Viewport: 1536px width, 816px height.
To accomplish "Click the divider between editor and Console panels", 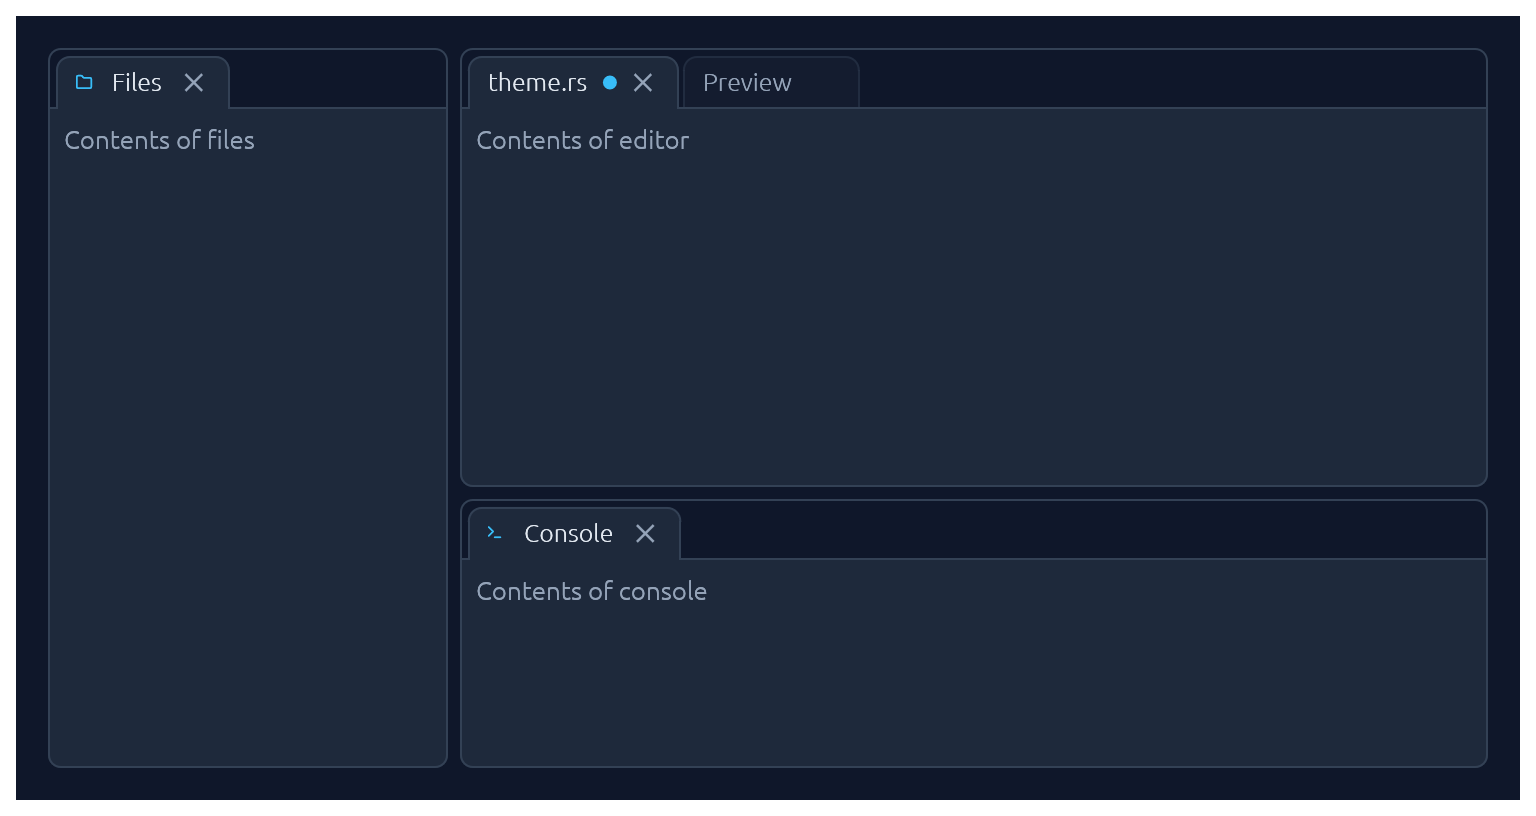I will pos(974,493).
